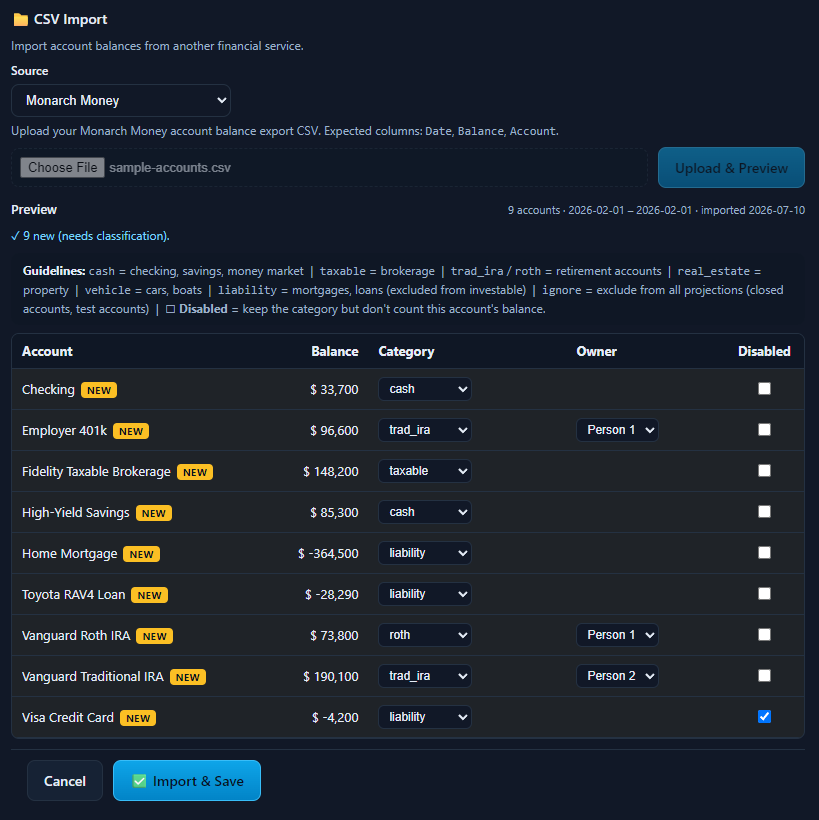Tick Disabled for Vanguard Roth IRA

764,634
